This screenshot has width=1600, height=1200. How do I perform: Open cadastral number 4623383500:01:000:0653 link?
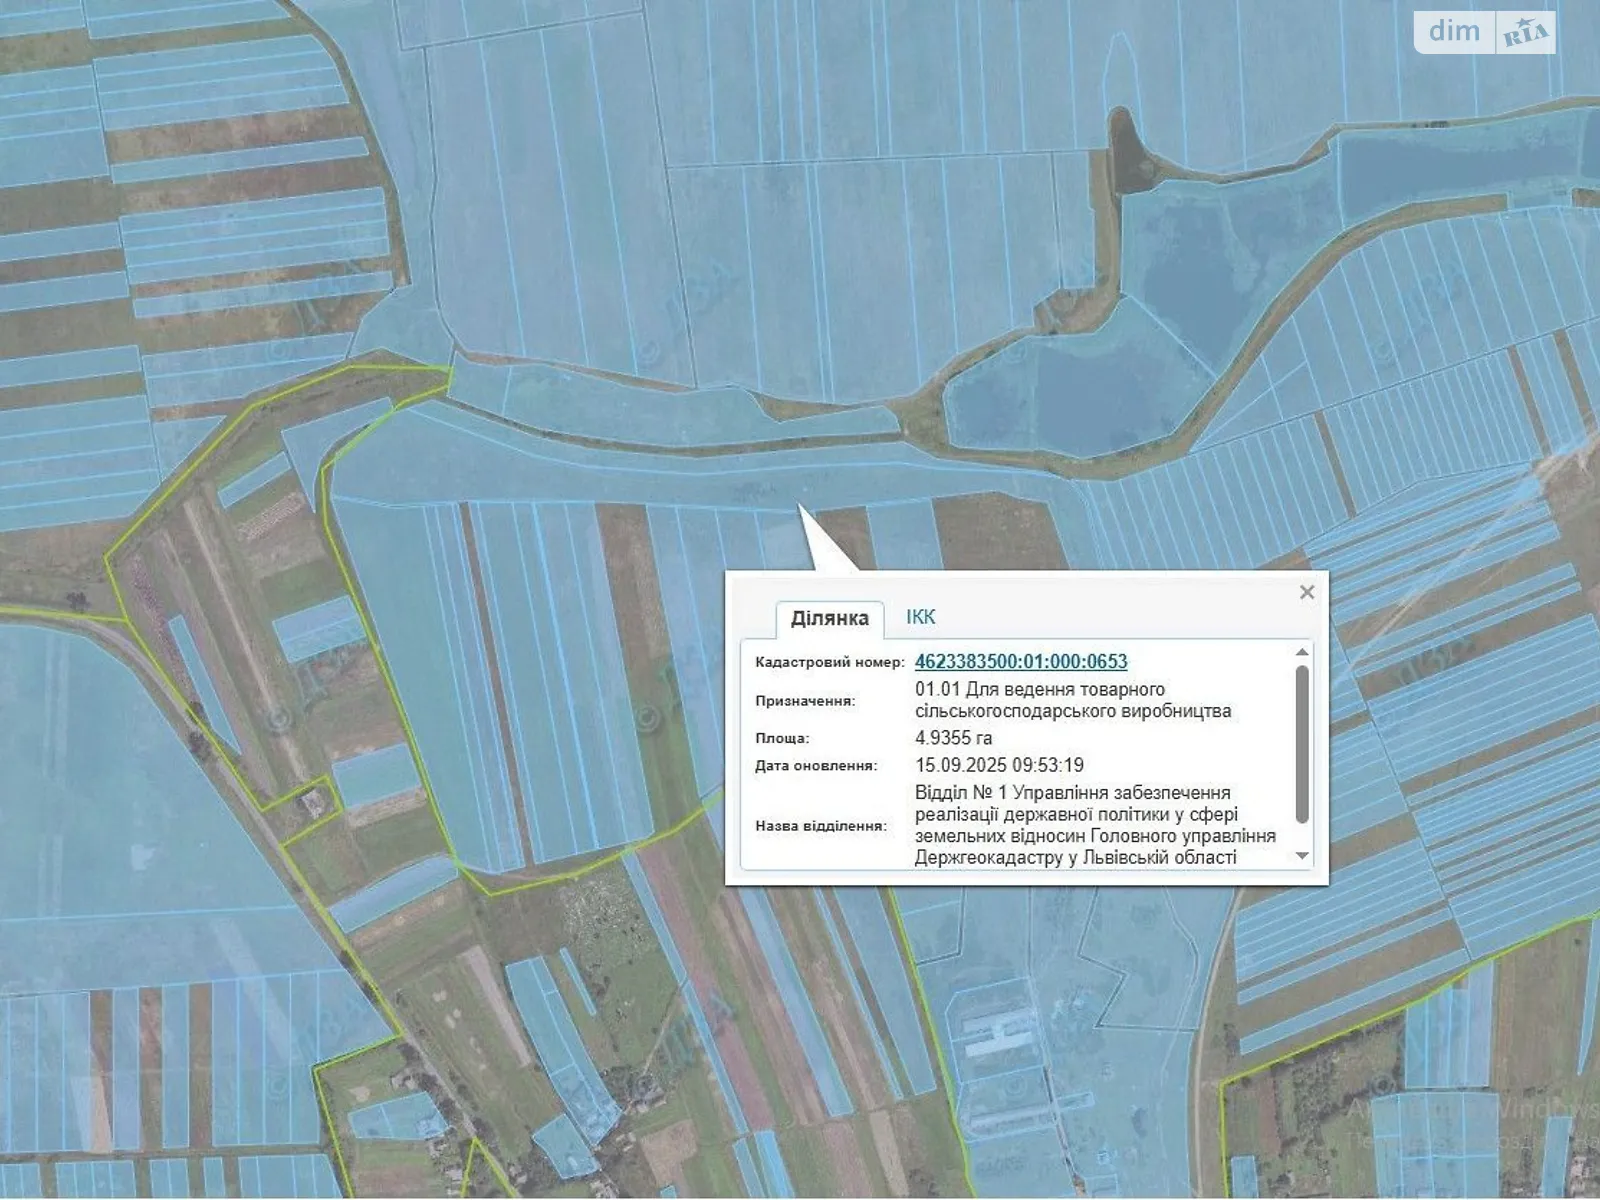(x=1020, y=661)
